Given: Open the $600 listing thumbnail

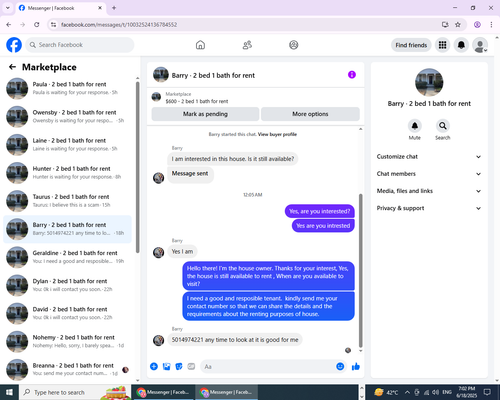Looking at the screenshot, I should click(x=156, y=97).
